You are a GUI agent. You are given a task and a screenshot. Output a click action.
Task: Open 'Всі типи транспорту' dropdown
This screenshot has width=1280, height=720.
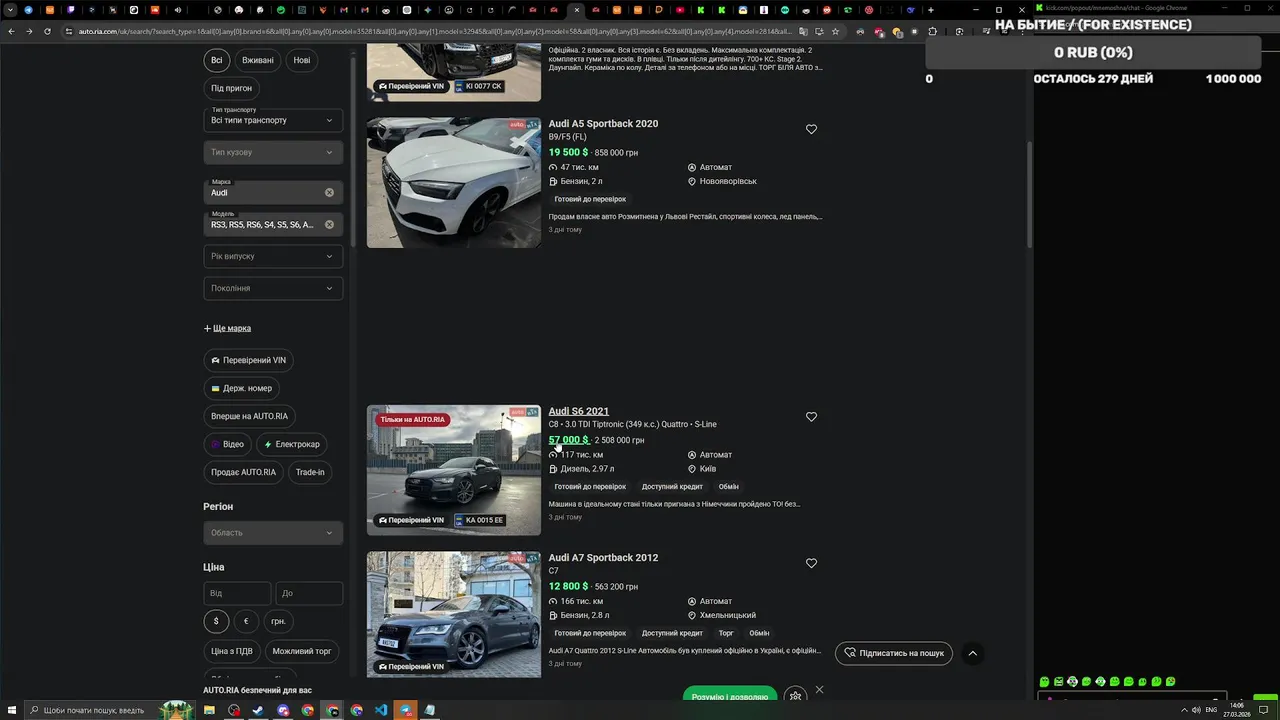click(x=273, y=120)
